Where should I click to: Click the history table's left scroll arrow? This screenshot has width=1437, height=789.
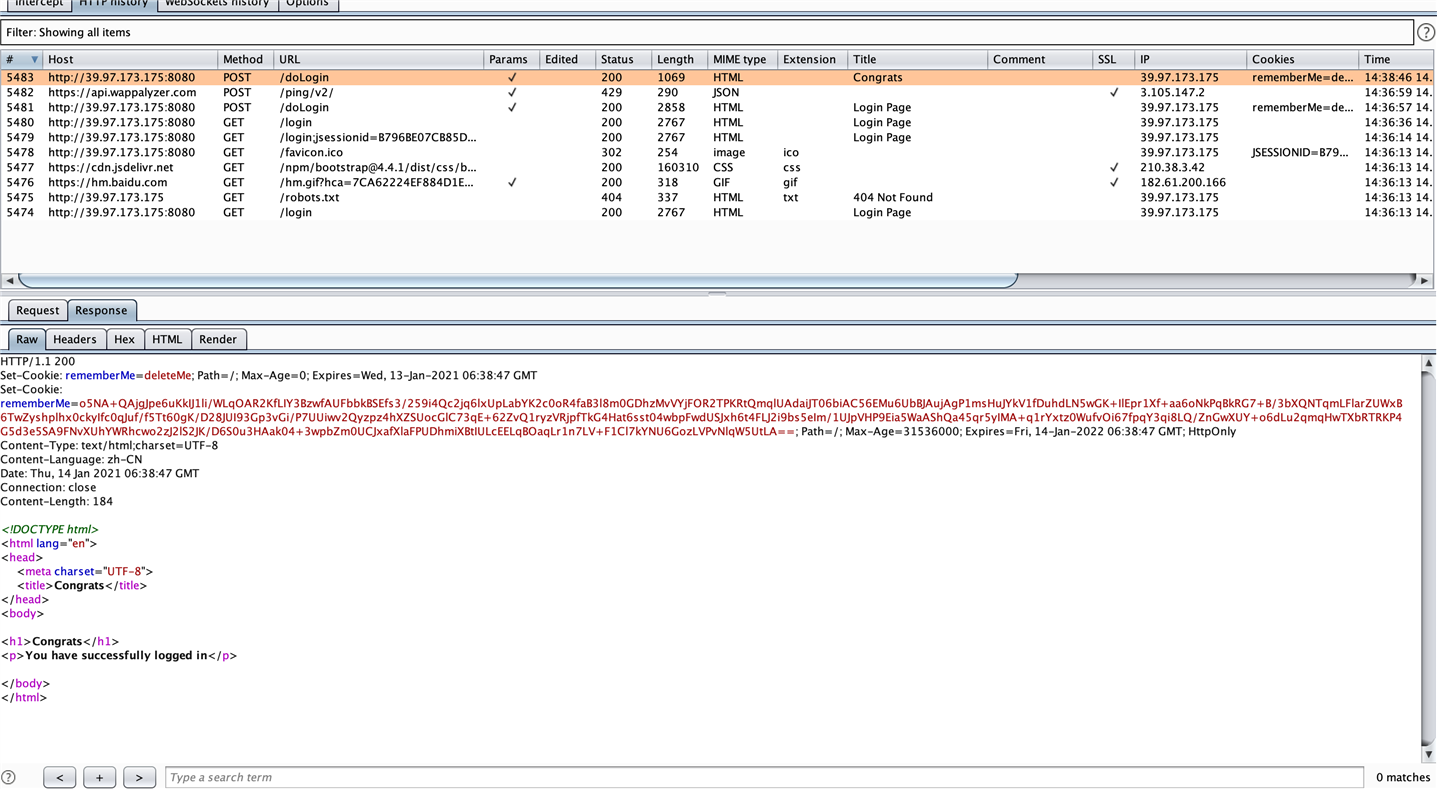pyautogui.click(x=9, y=281)
